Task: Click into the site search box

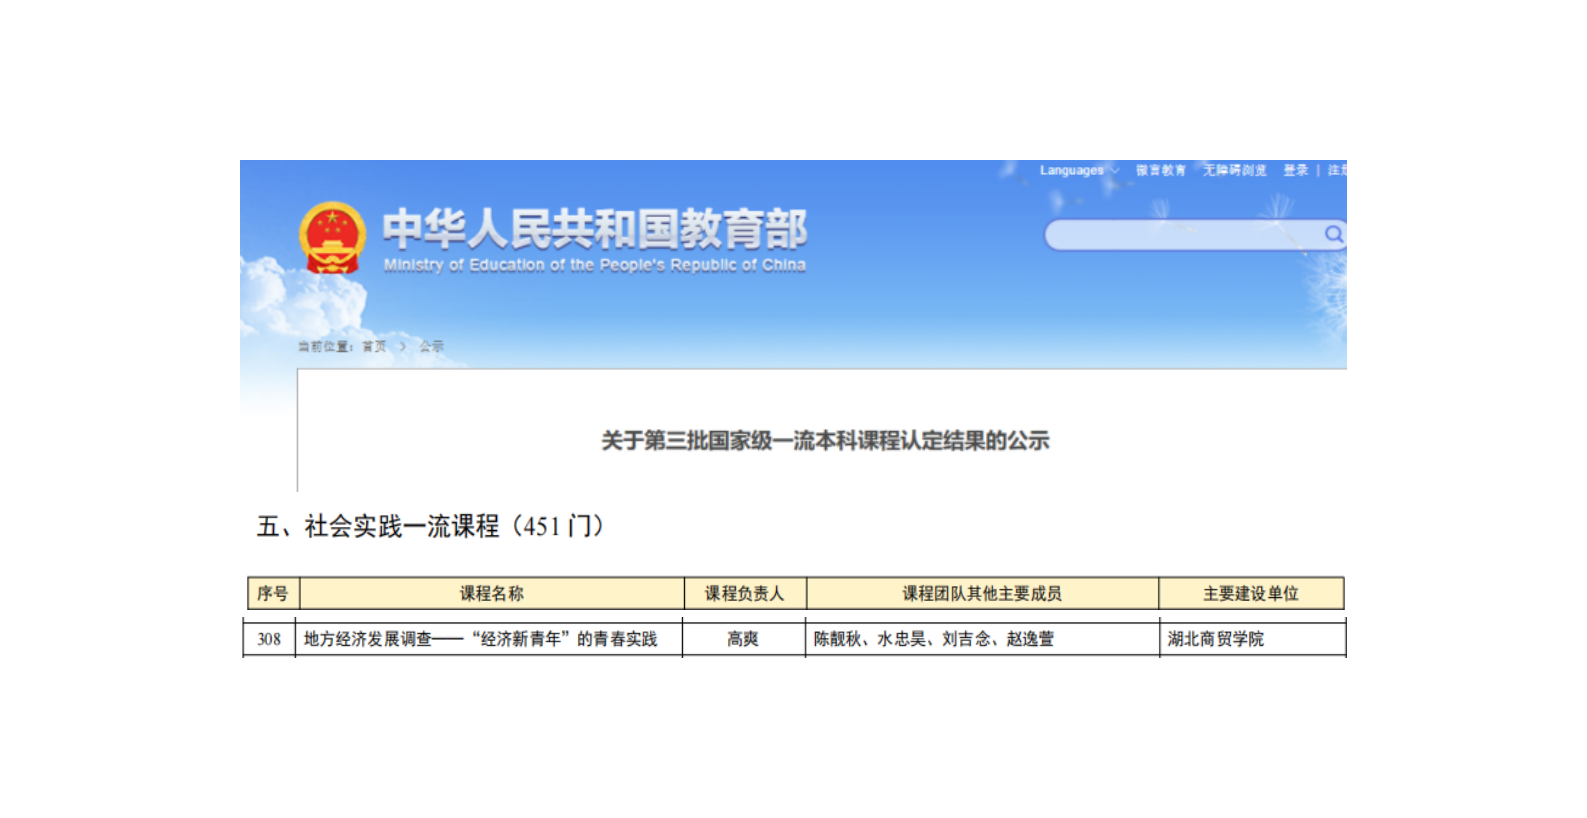Action: click(x=1182, y=236)
